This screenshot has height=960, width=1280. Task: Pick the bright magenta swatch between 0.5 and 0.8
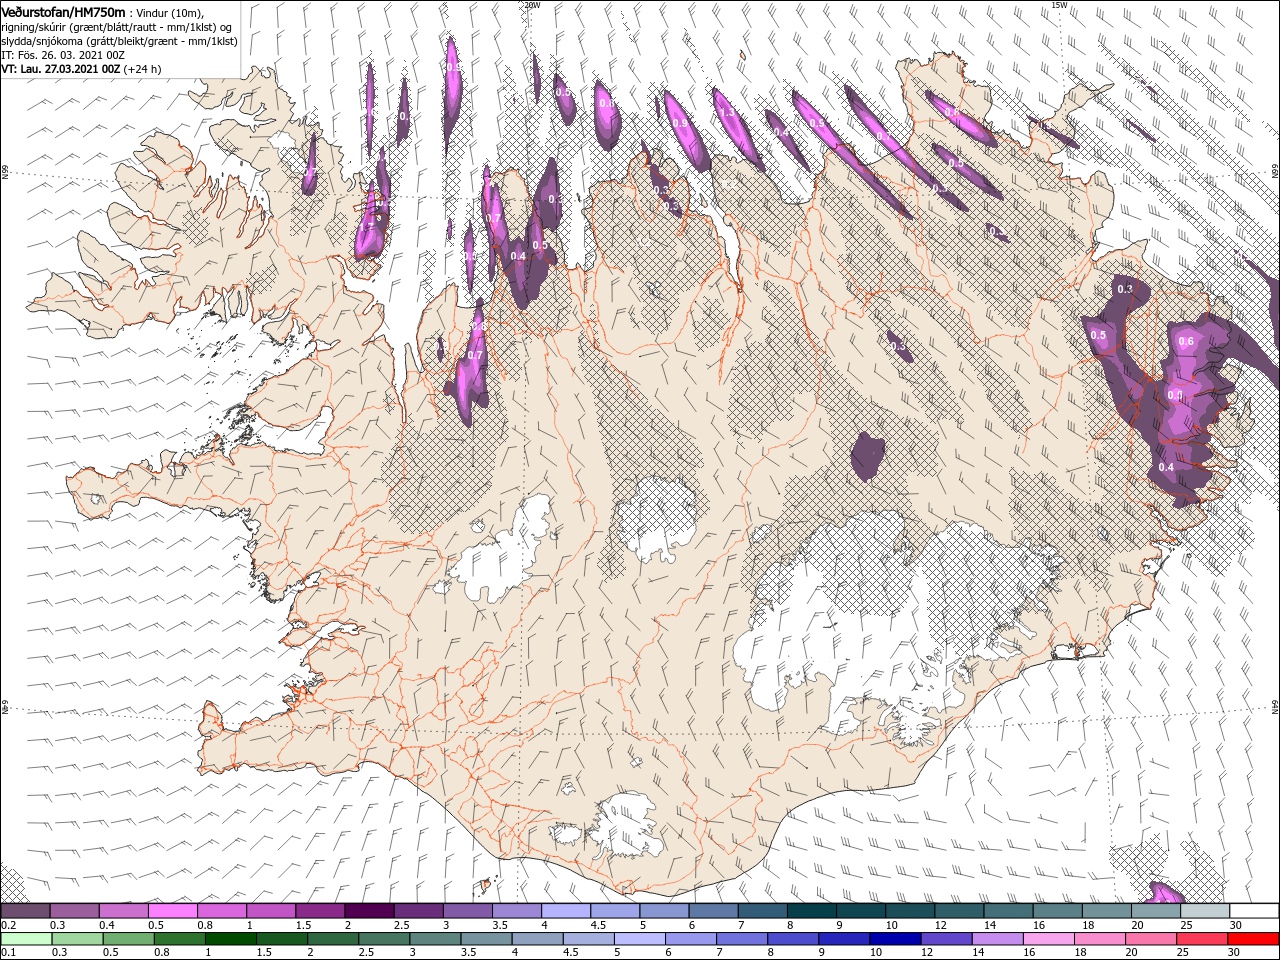coord(173,911)
